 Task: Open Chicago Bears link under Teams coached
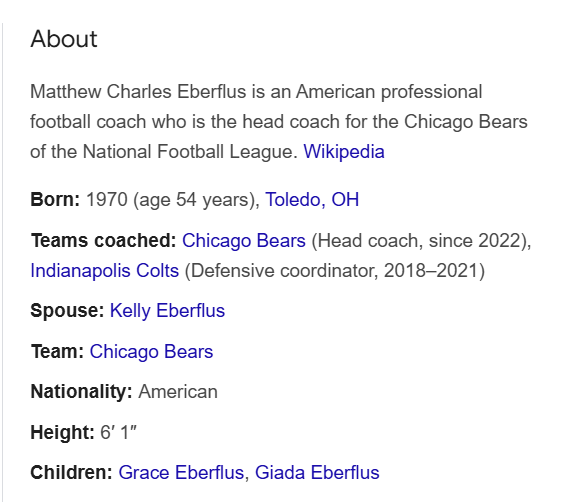[x=244, y=241]
